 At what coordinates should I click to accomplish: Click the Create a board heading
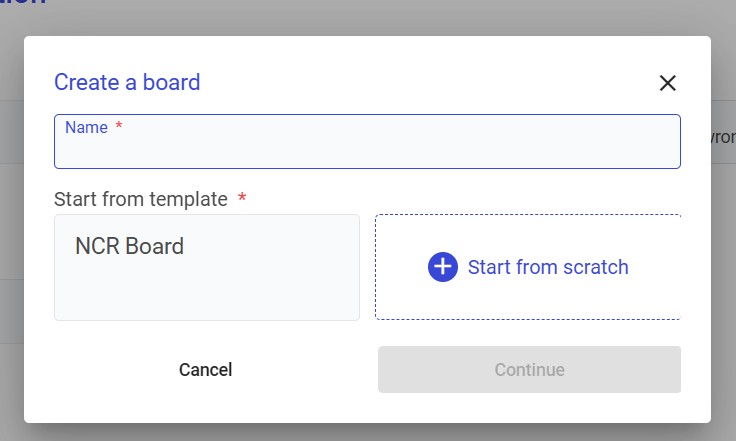pos(127,82)
